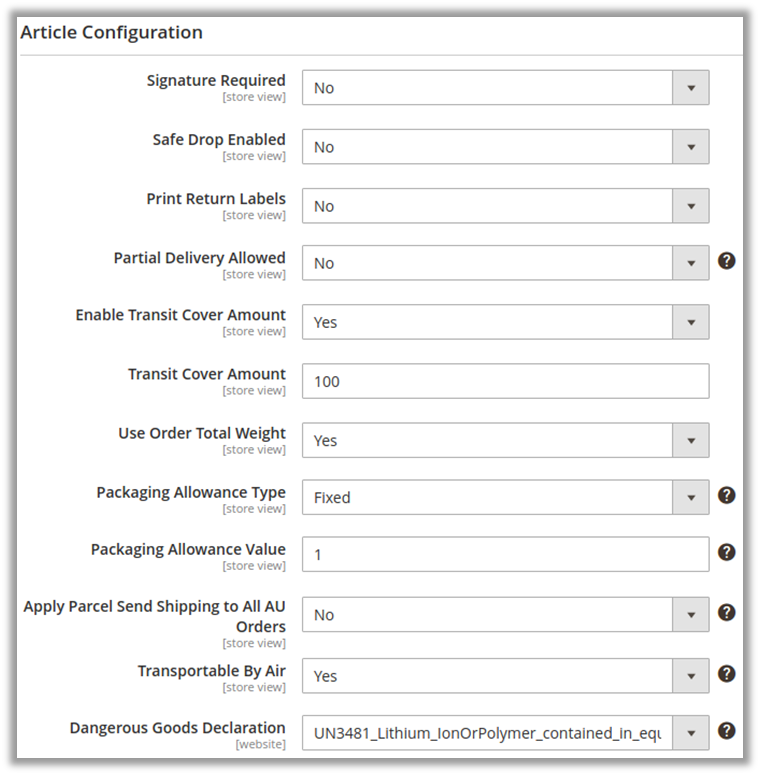
Task: Click help icon beside Dangerous Goods Declaration
Action: coord(727,731)
